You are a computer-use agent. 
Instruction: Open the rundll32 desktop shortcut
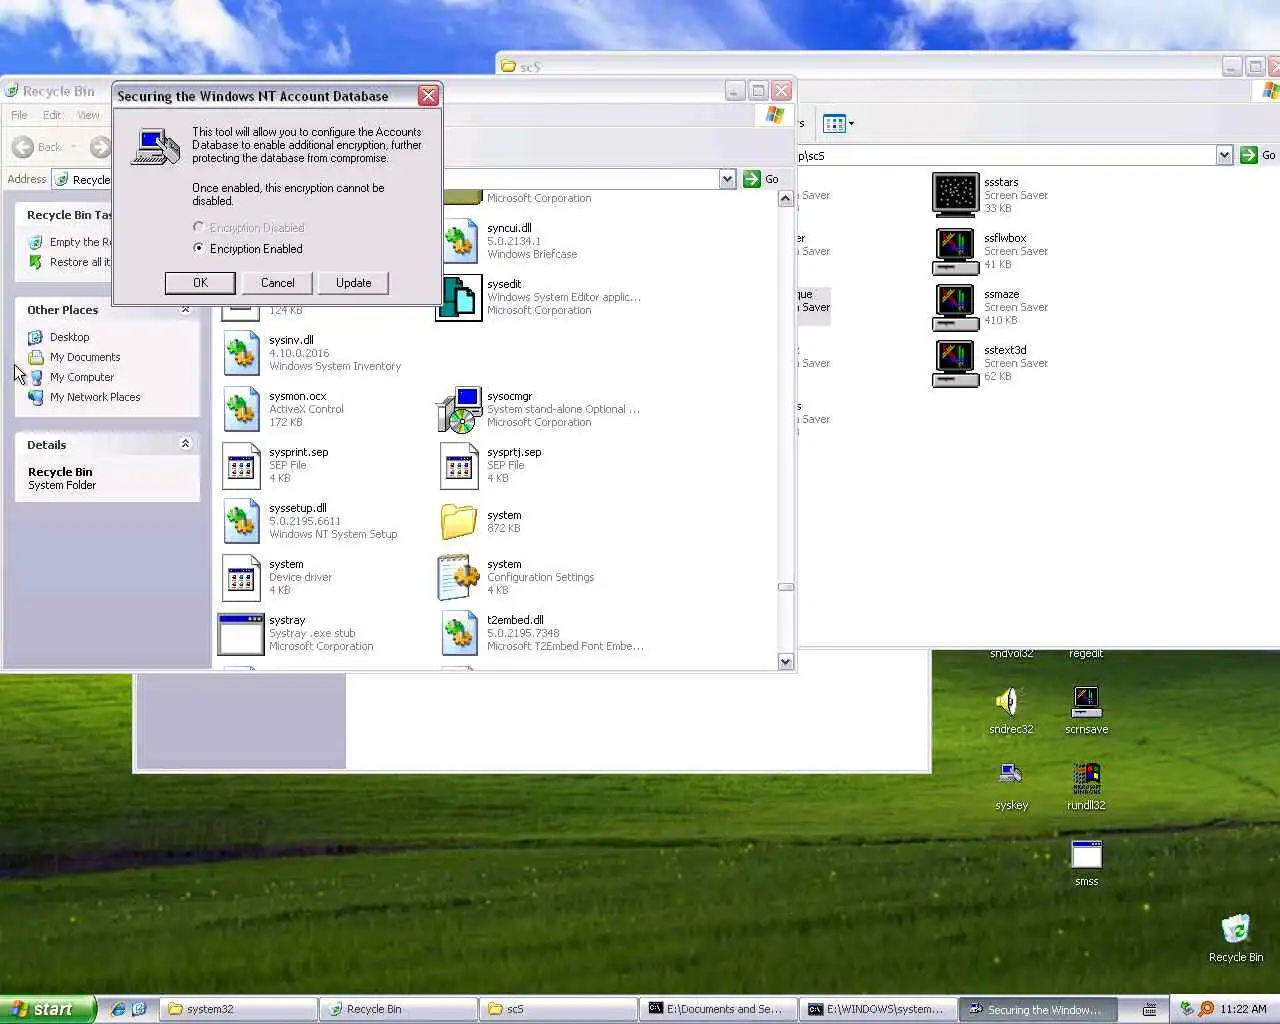pyautogui.click(x=1086, y=778)
